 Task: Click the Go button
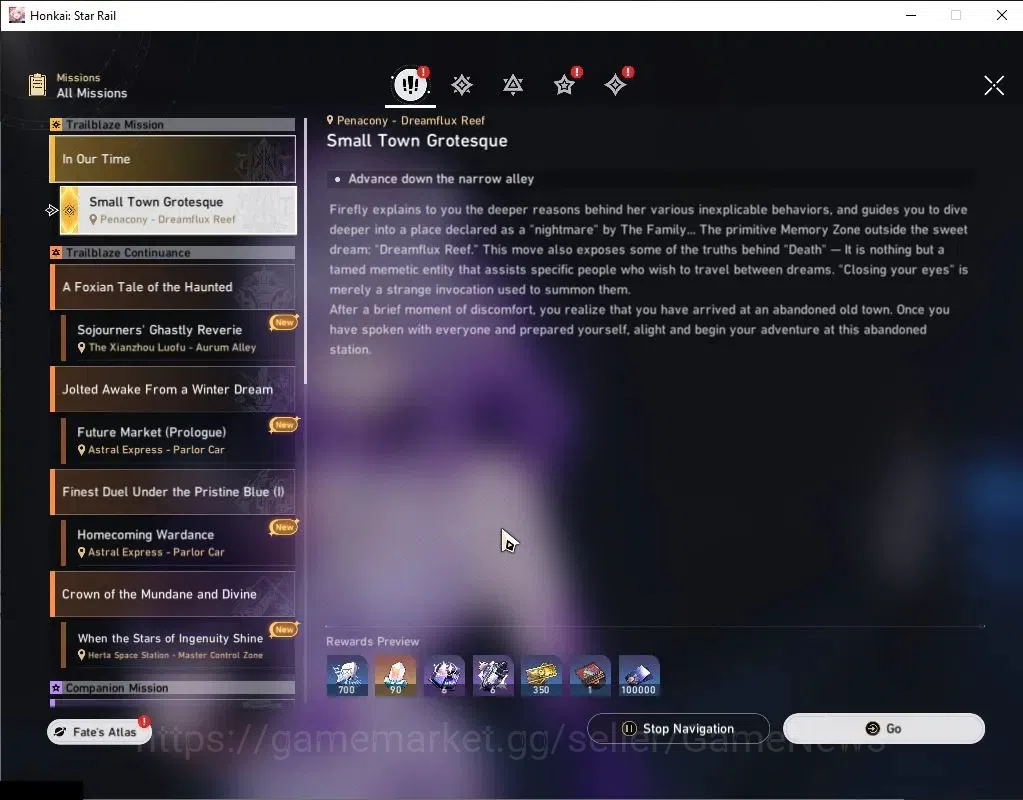(883, 729)
